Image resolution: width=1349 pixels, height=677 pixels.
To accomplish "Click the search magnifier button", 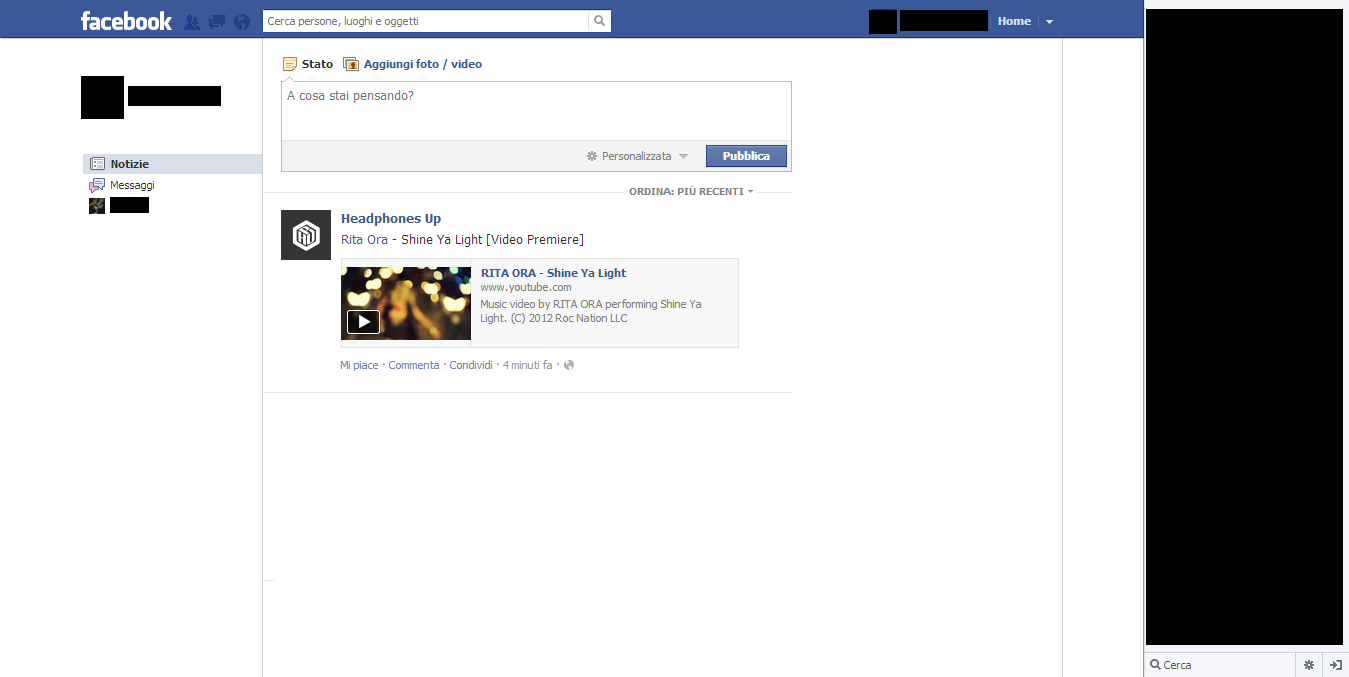I will (x=599, y=21).
